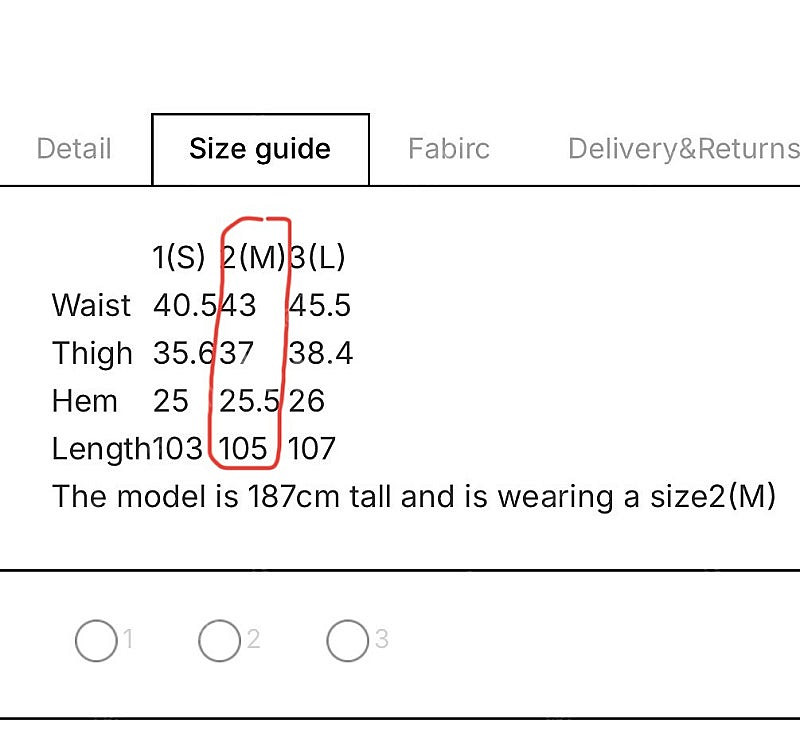Choose size 2 radio option

[x=219, y=640]
